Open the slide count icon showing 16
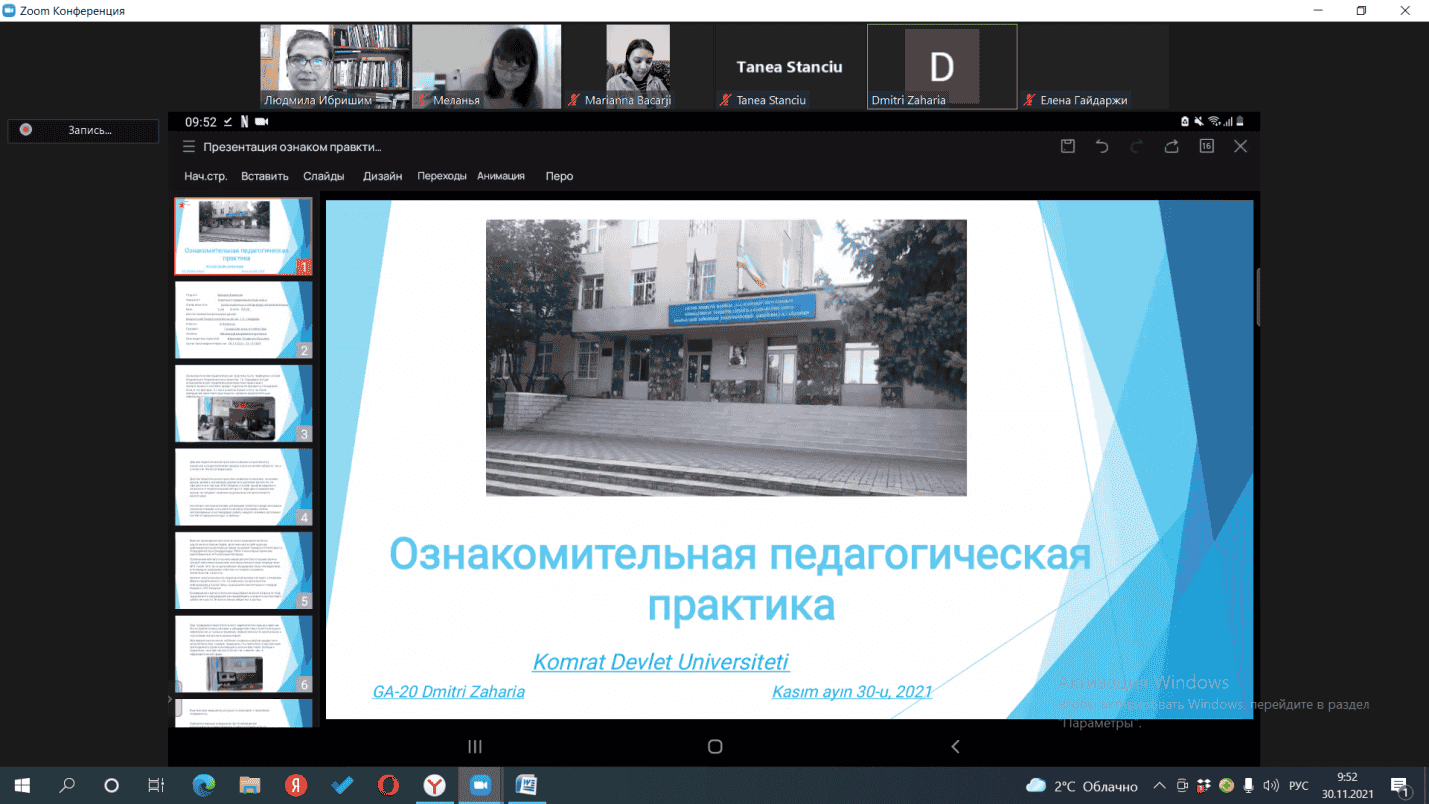1429x804 pixels. [x=1206, y=146]
